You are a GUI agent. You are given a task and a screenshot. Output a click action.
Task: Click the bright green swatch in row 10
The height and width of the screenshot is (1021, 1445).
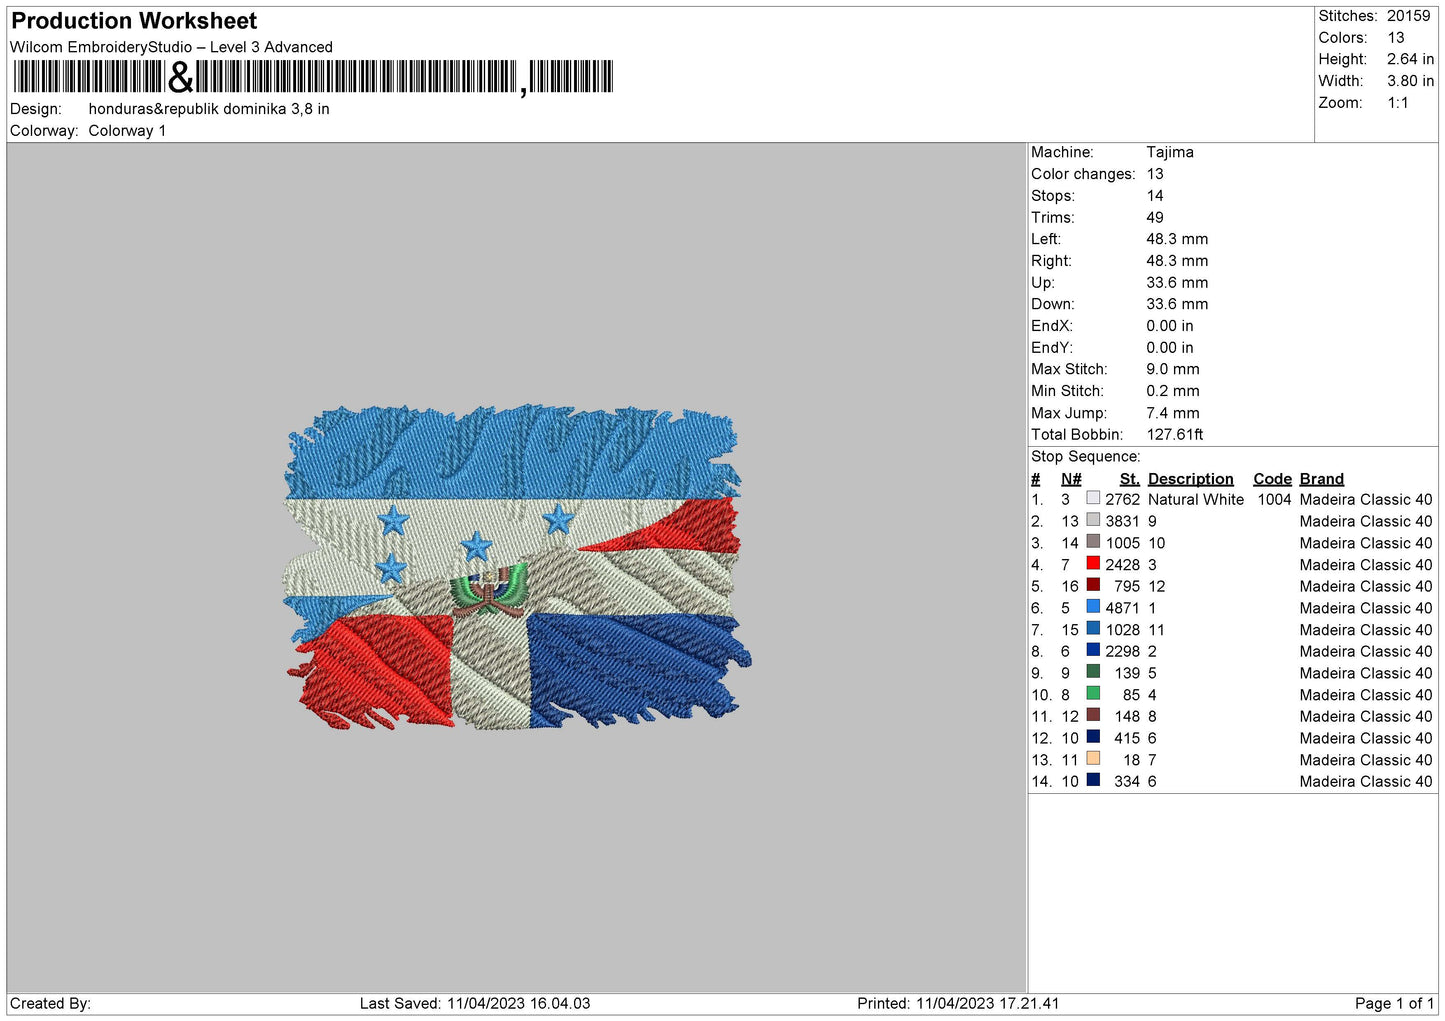(1093, 693)
